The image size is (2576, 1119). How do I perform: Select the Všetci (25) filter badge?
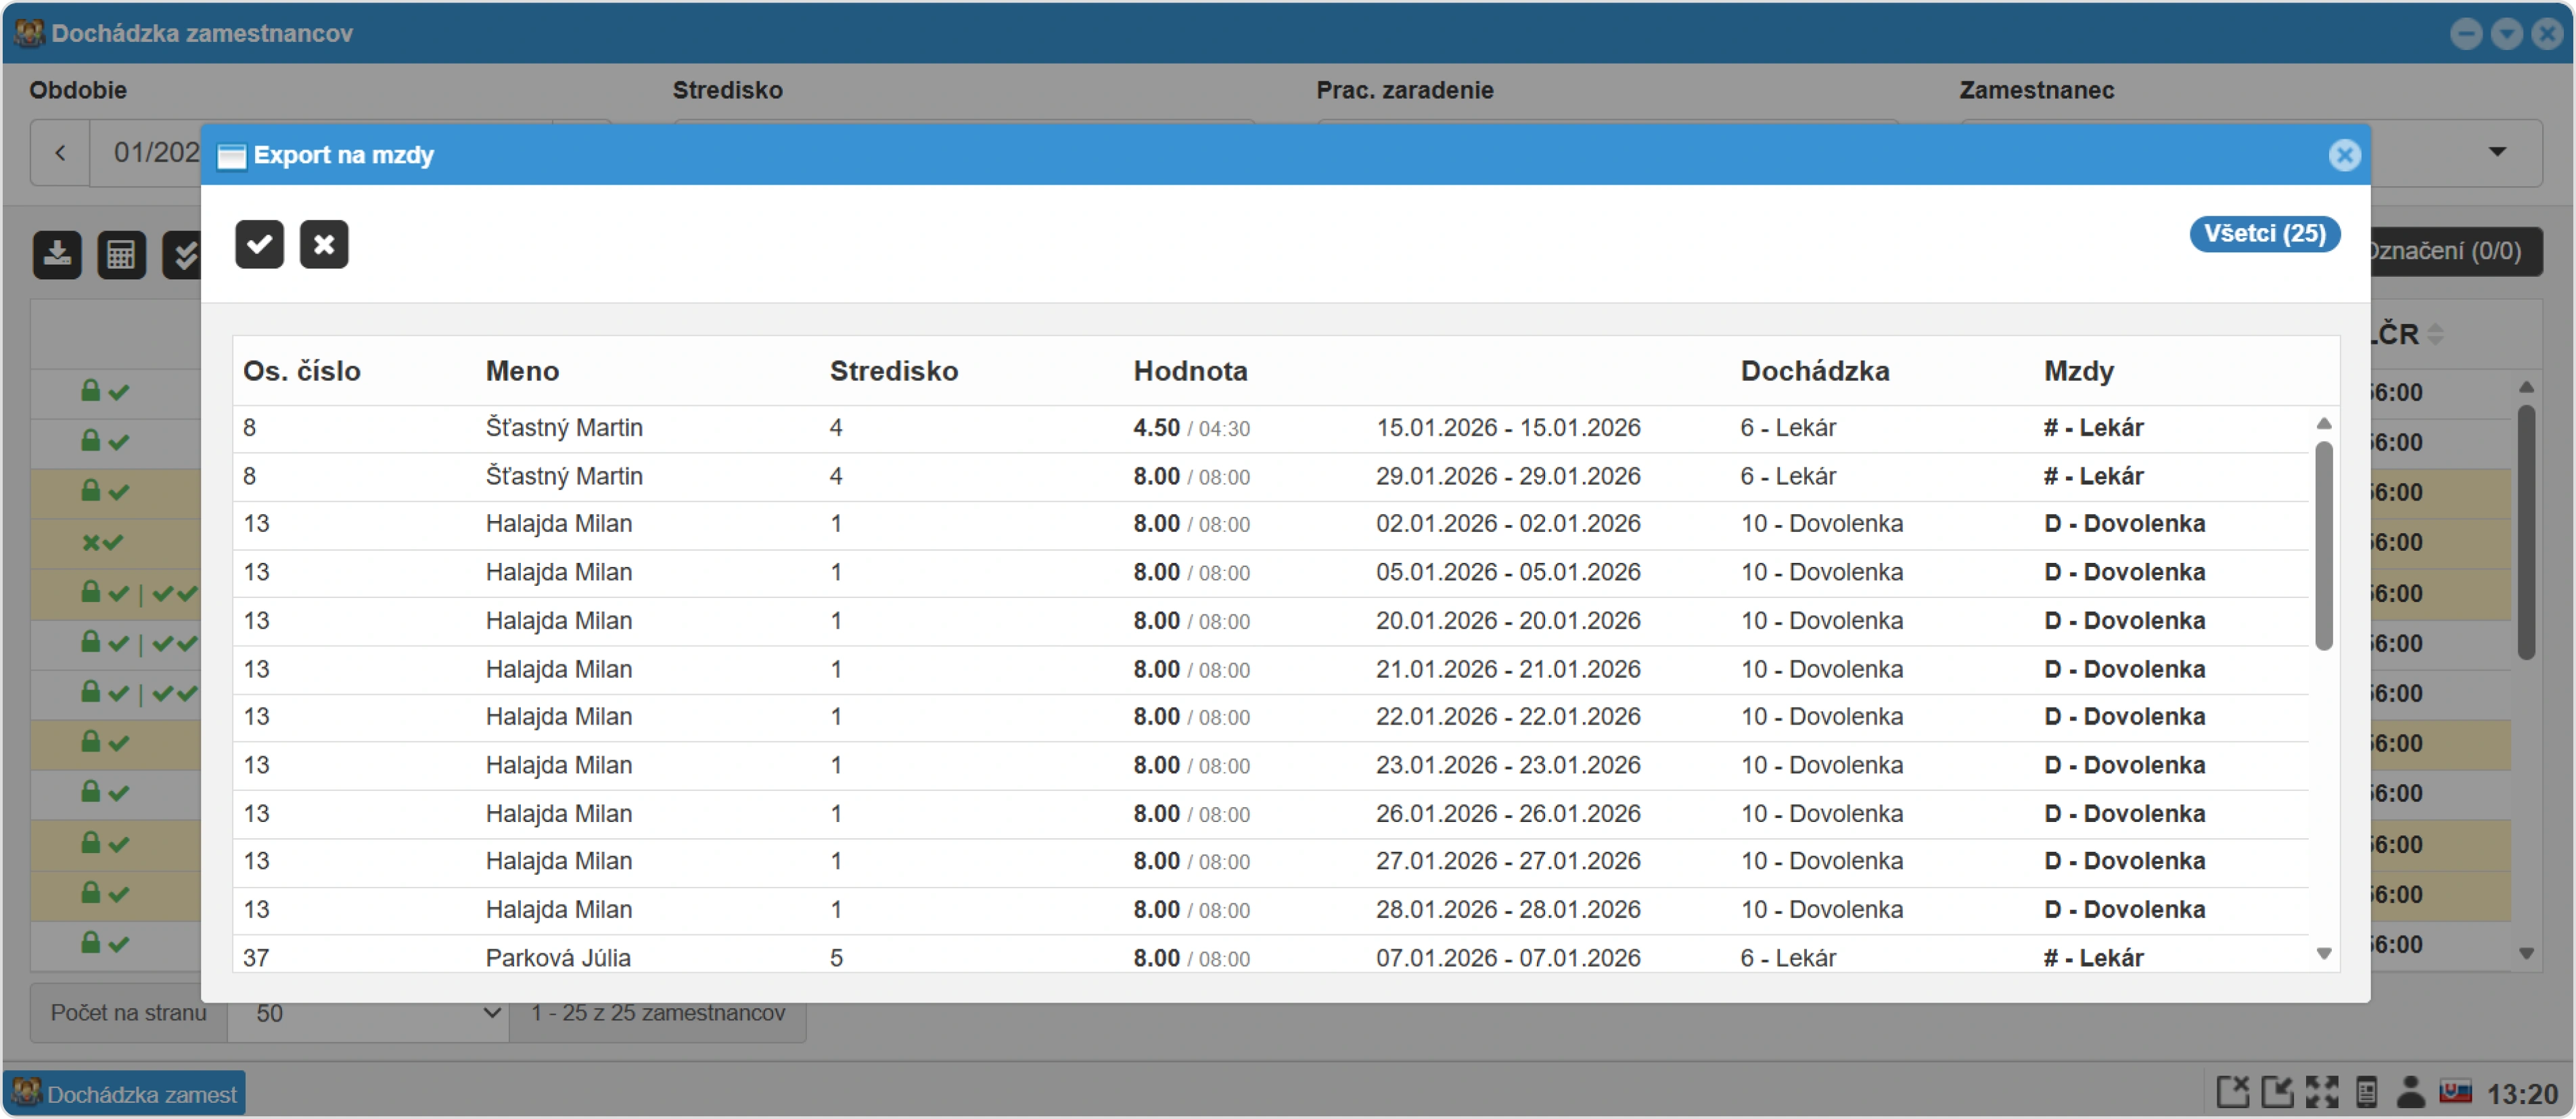[2264, 234]
